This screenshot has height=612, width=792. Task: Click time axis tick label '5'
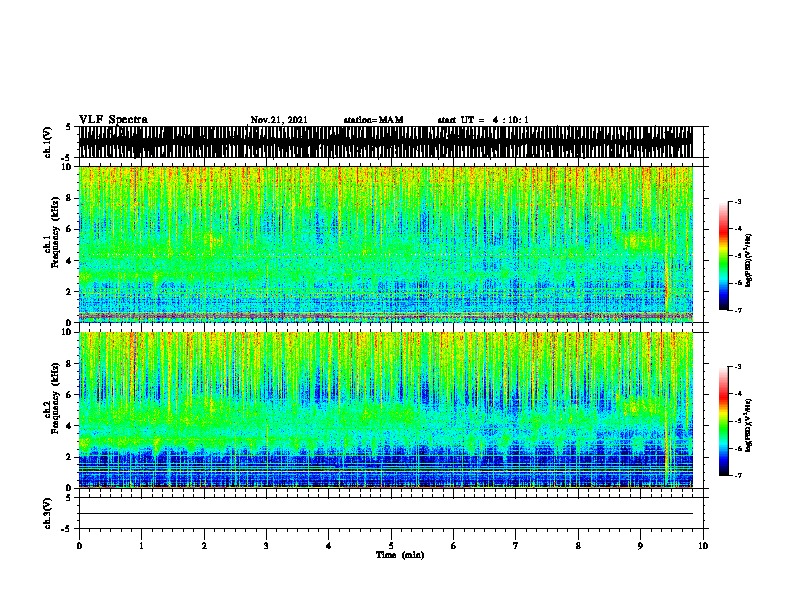pyautogui.click(x=391, y=545)
